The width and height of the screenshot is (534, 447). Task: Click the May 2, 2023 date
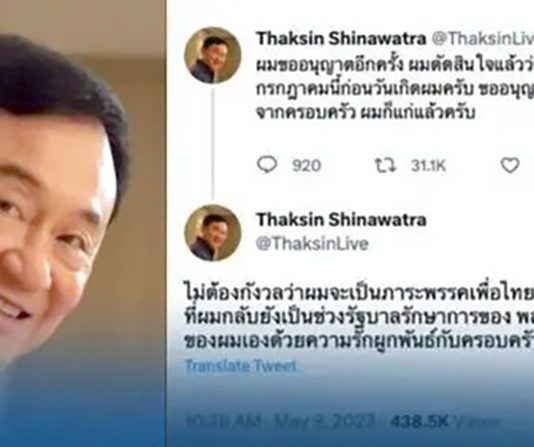tap(325, 421)
